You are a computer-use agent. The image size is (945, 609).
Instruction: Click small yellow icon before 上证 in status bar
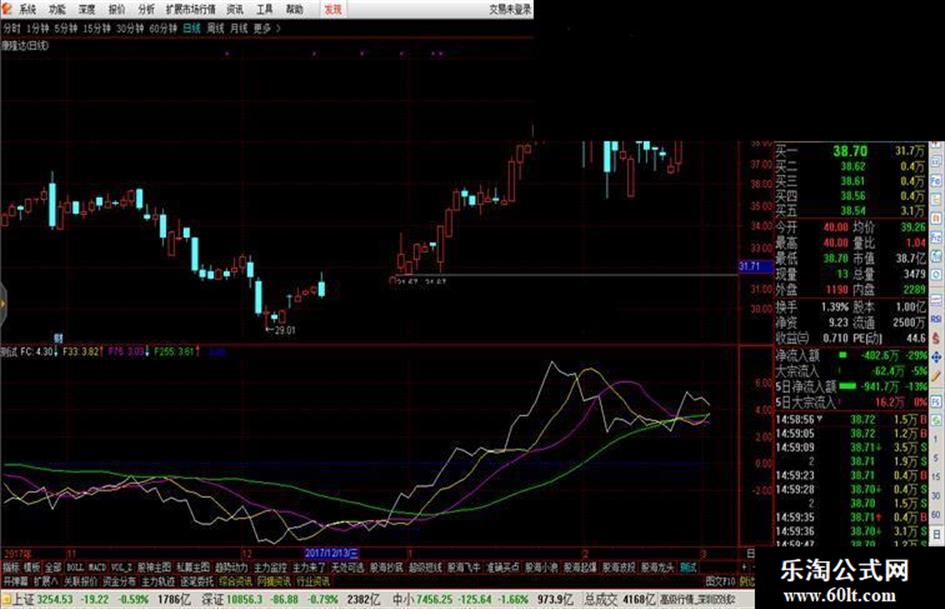tap(6, 599)
